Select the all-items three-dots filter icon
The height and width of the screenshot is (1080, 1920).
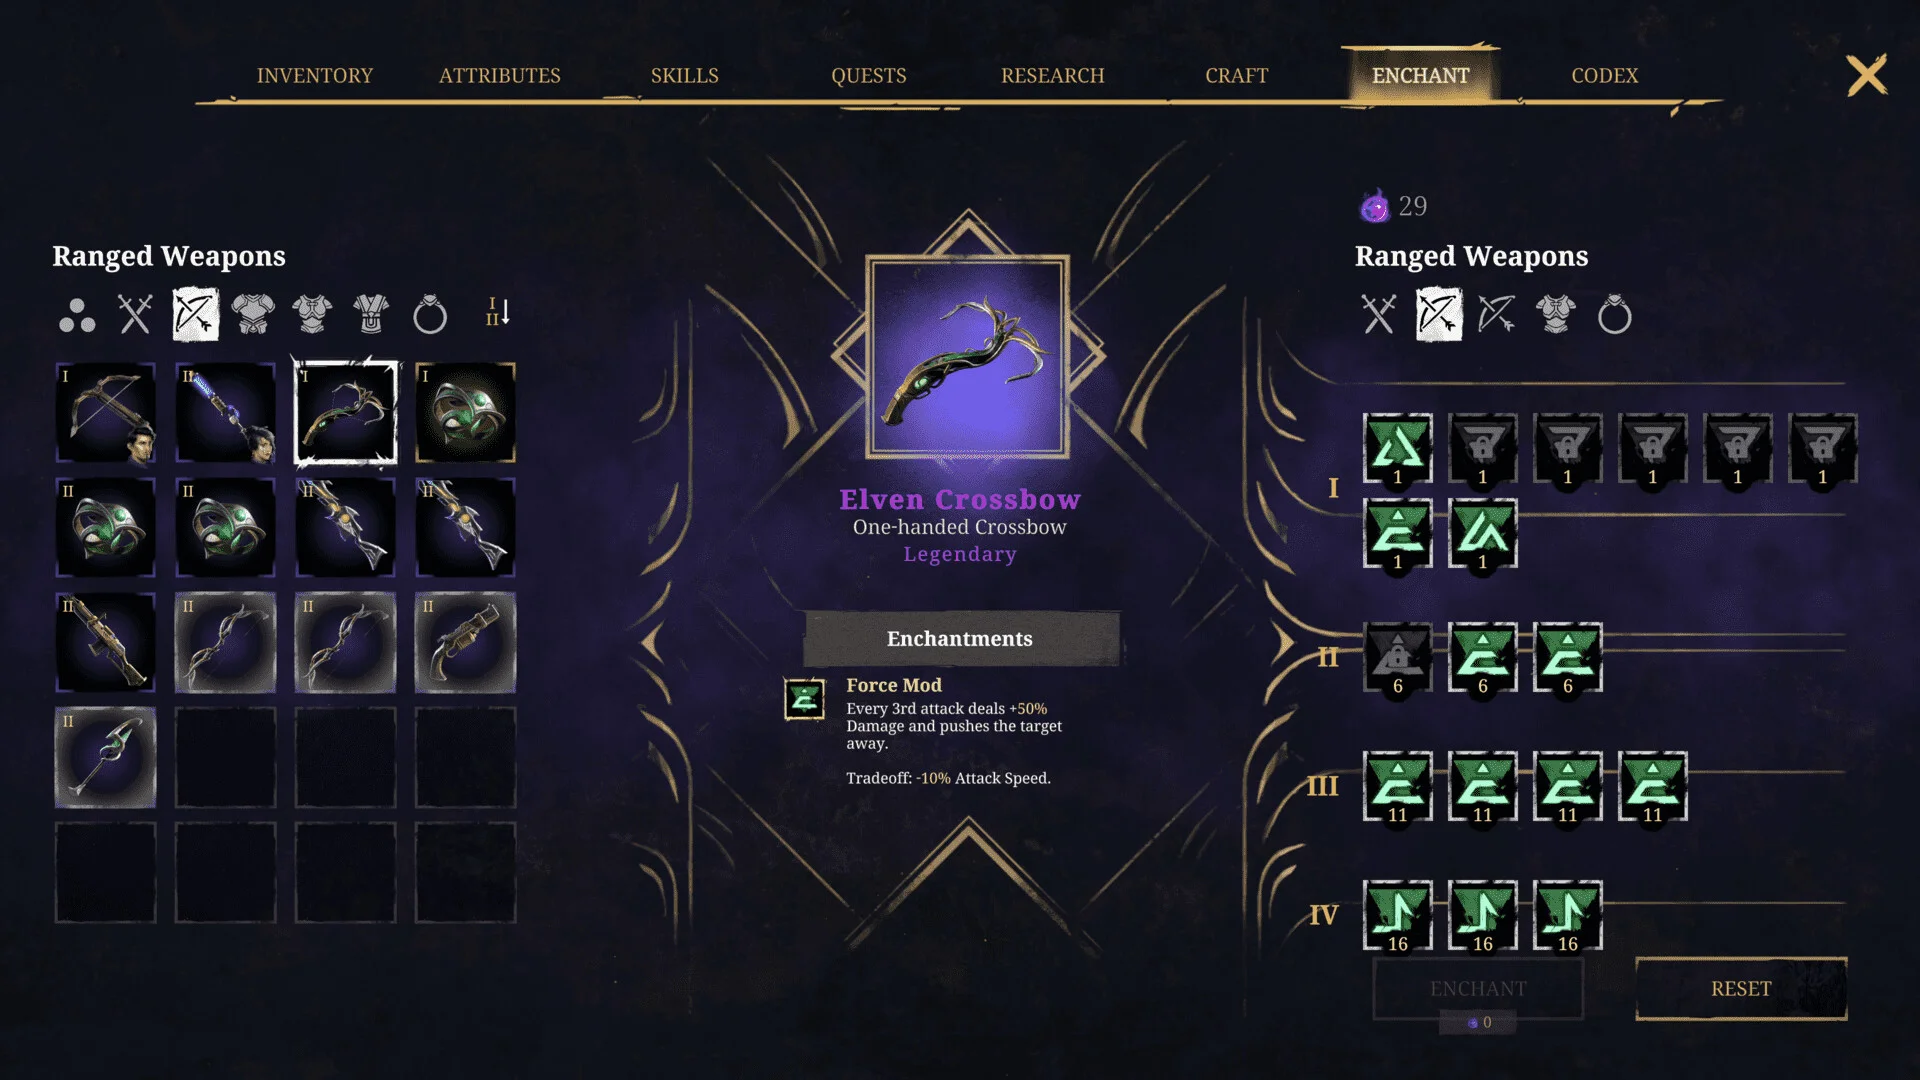coord(77,315)
